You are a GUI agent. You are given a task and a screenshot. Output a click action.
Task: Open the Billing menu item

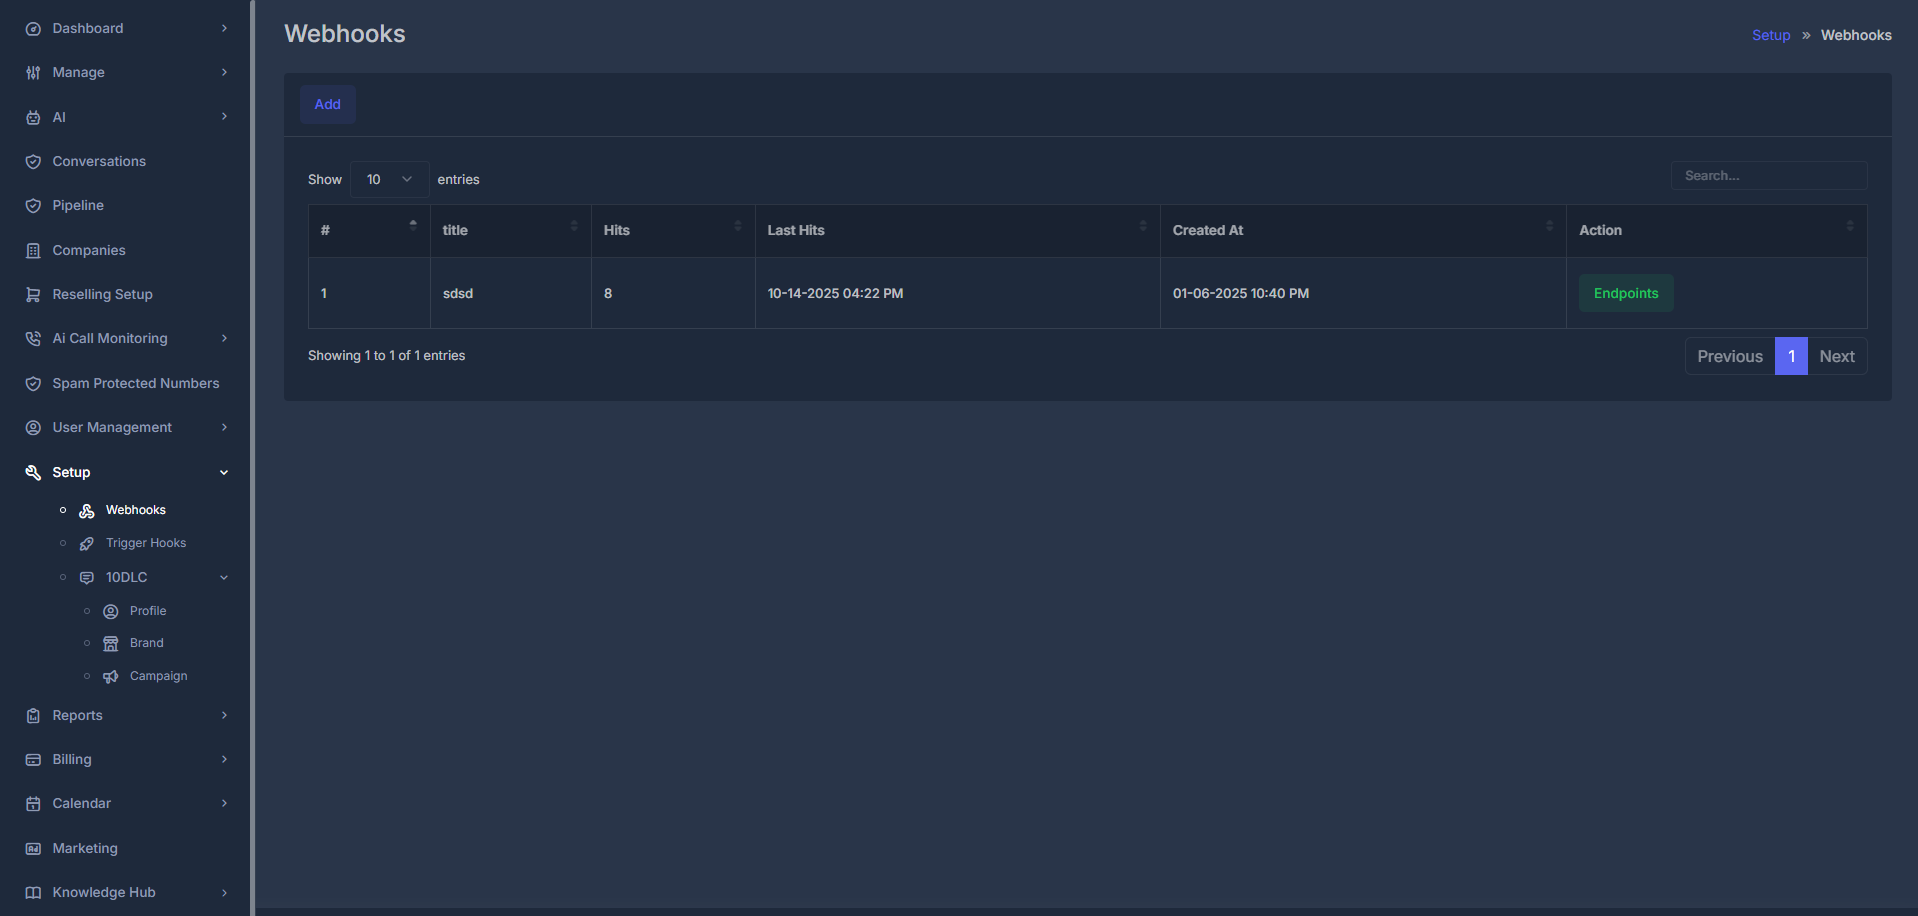pyautogui.click(x=71, y=759)
